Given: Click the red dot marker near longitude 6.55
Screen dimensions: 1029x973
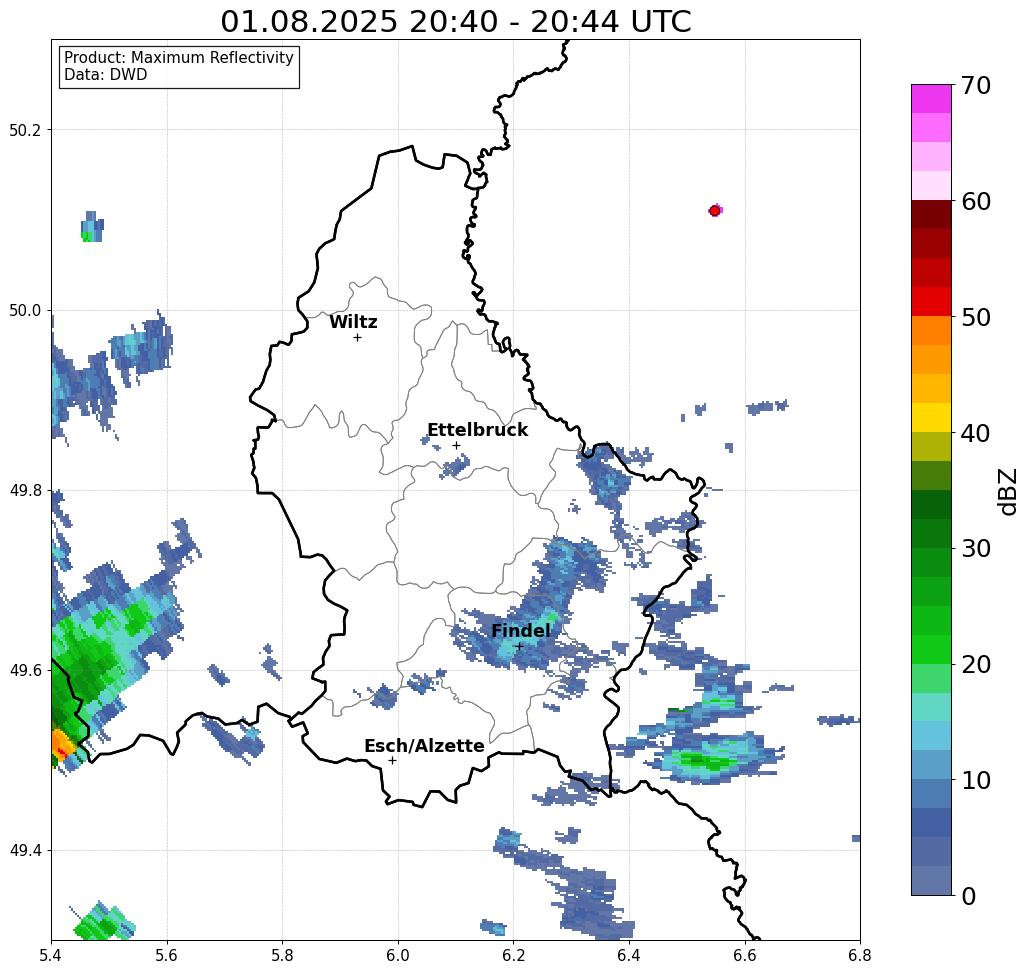Looking at the screenshot, I should 714,211.
